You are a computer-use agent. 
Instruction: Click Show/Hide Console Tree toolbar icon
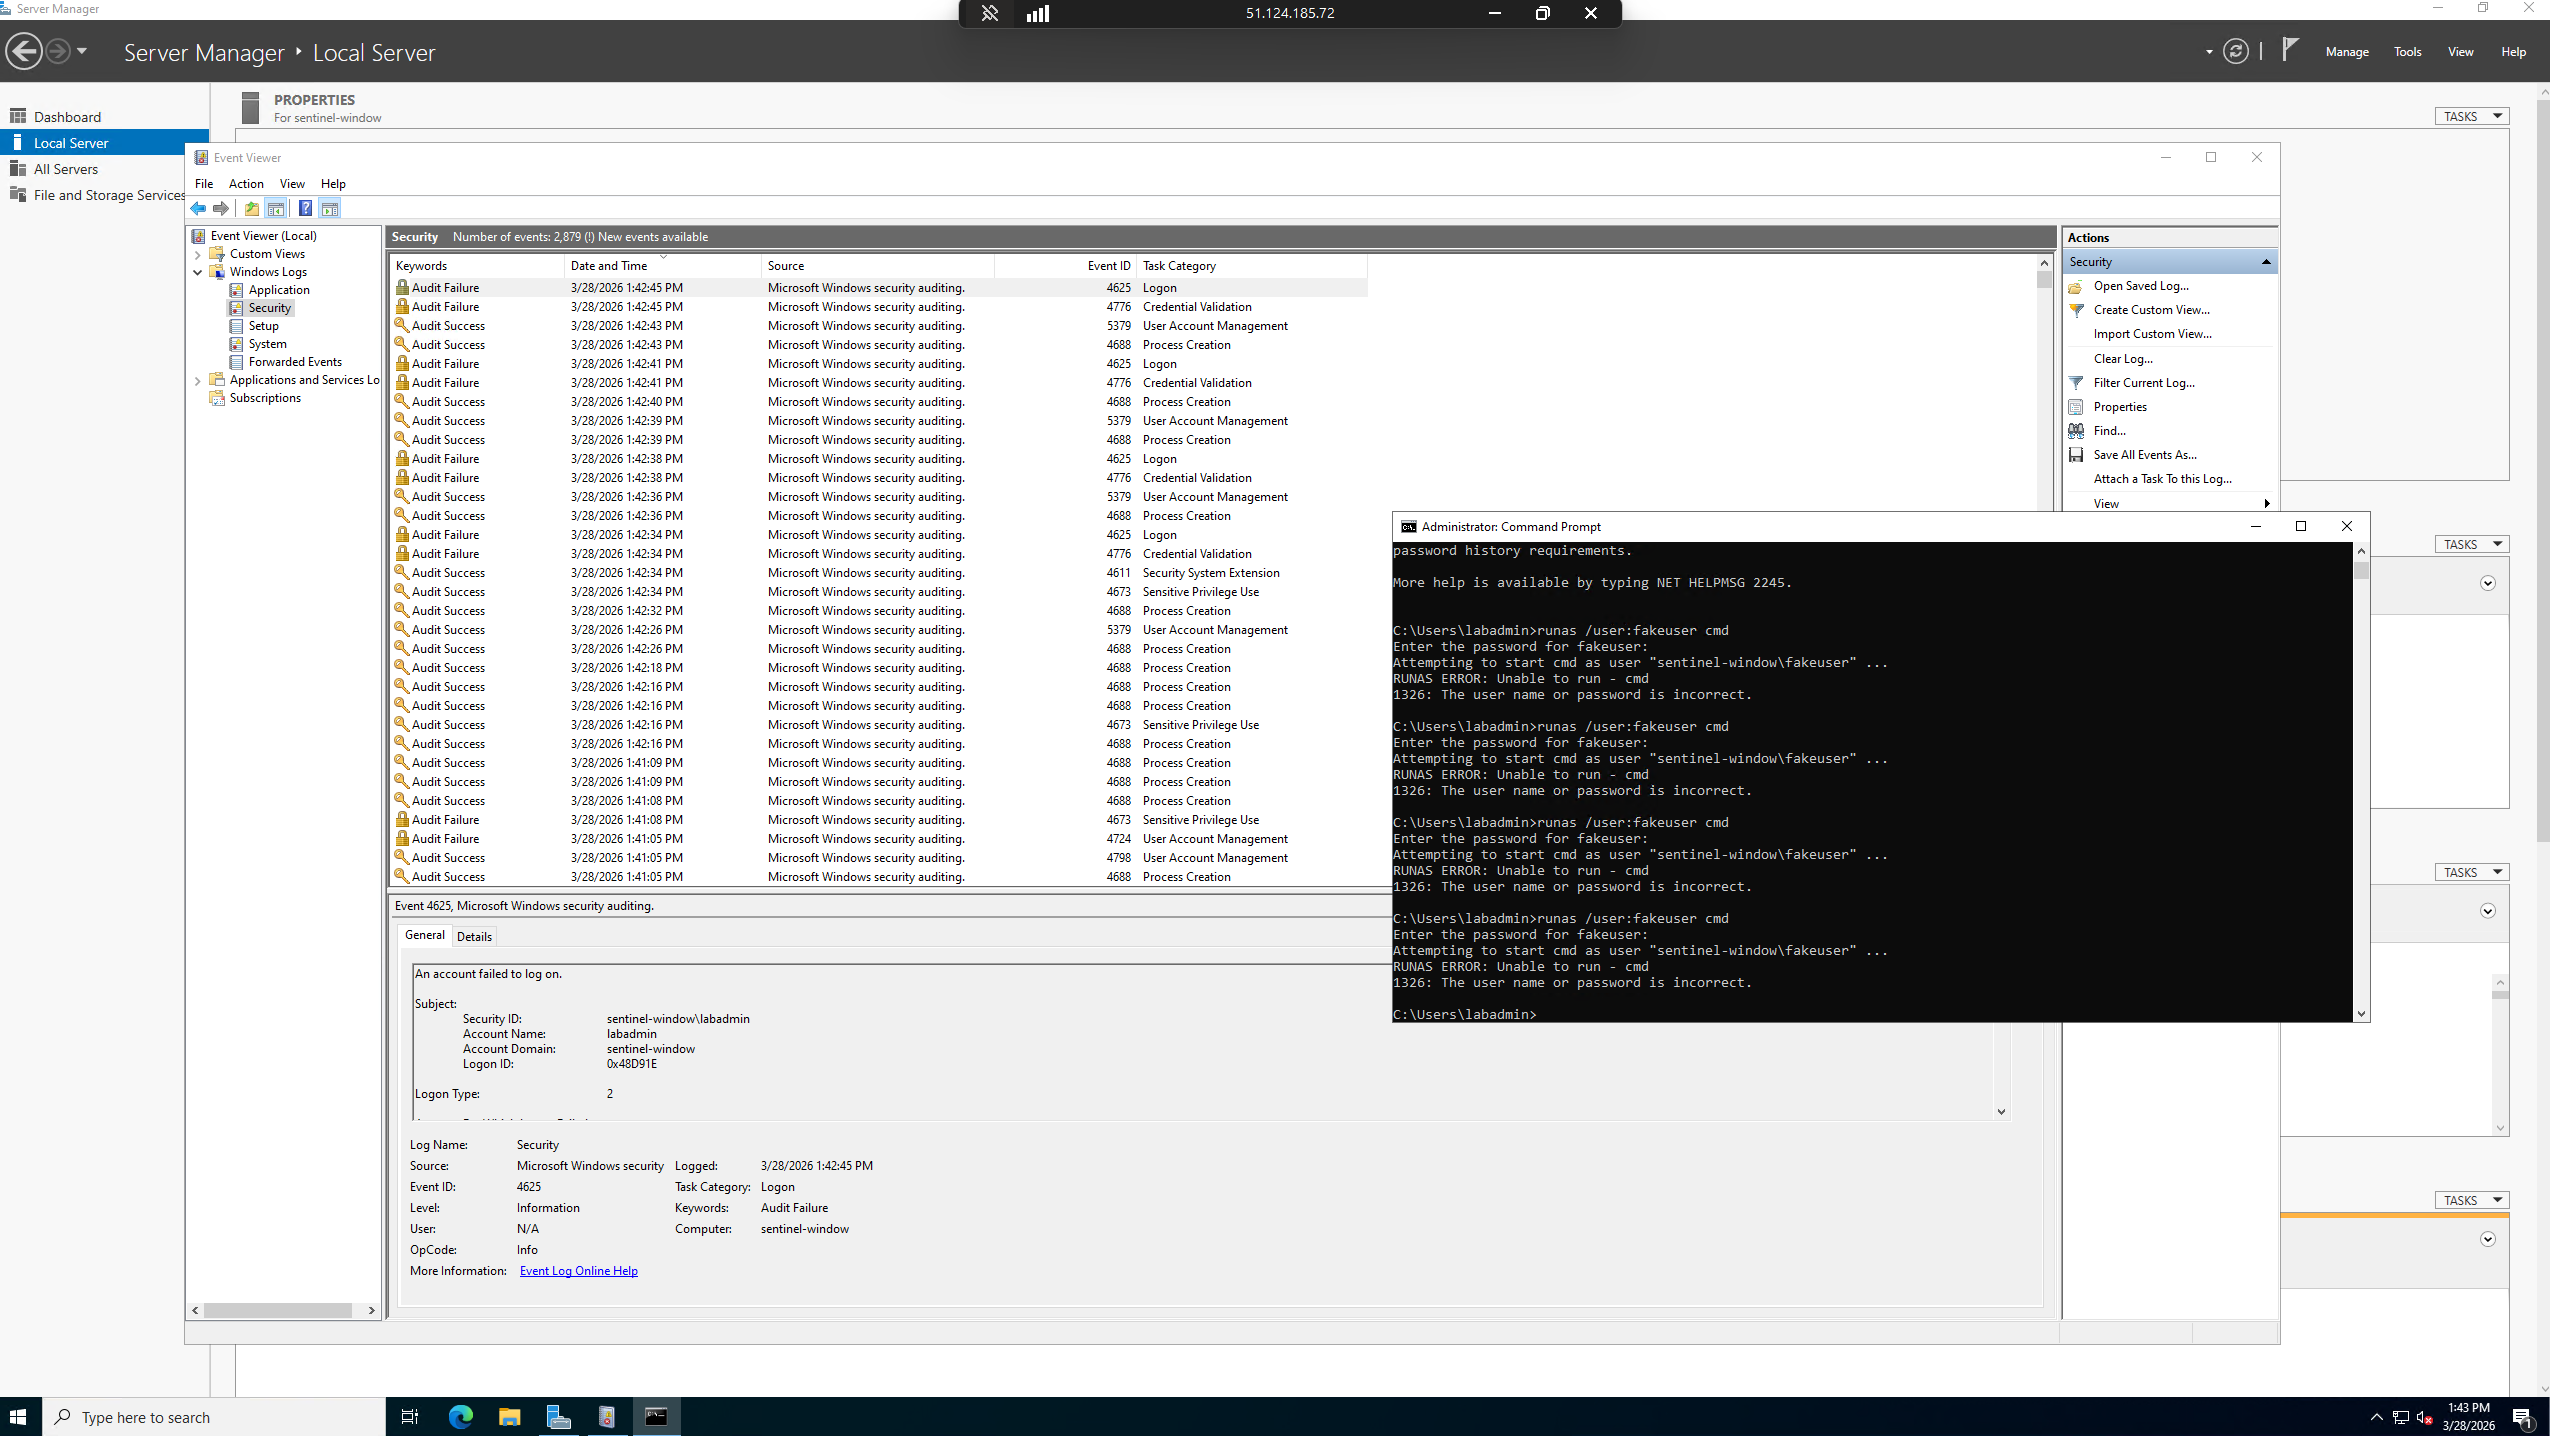coord(276,208)
